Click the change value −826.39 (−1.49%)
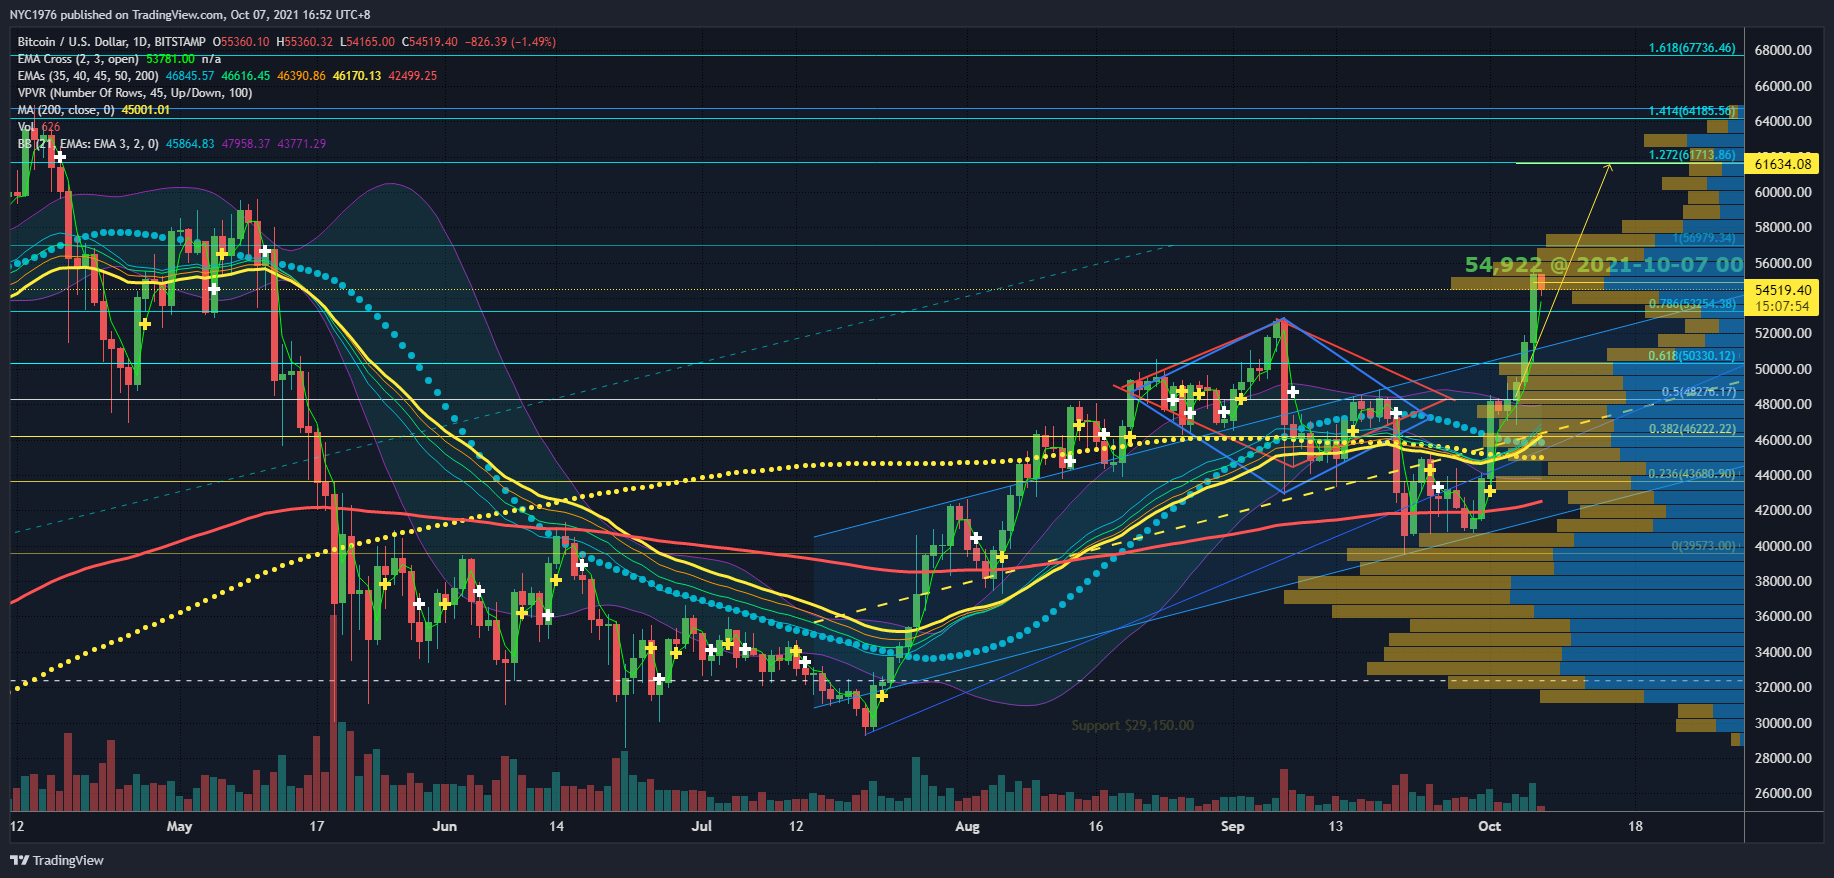Viewport: 1834px width, 878px height. 510,42
